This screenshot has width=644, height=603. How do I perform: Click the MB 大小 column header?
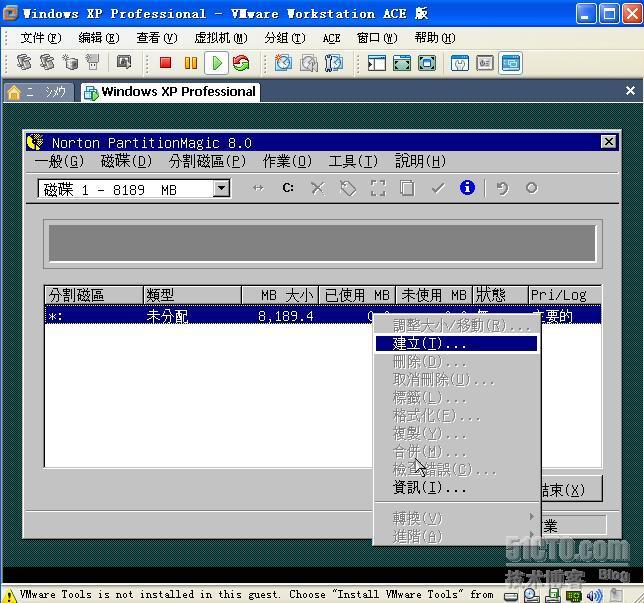point(281,295)
